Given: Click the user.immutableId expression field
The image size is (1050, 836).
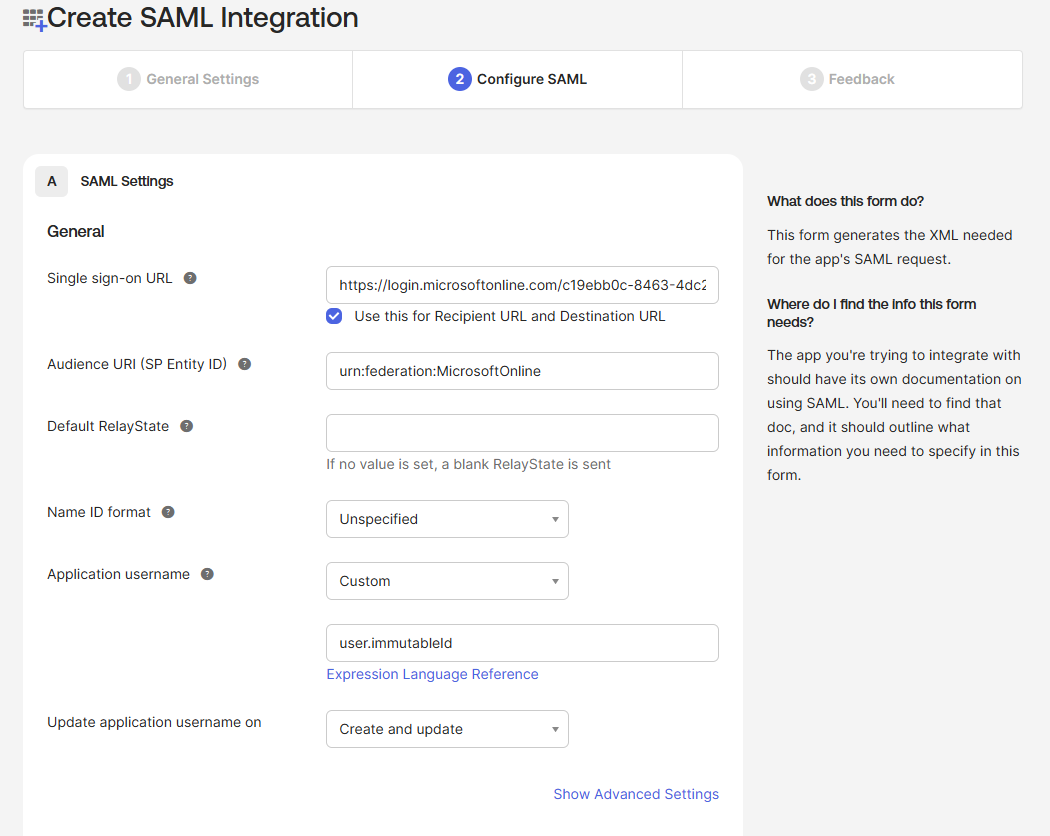Looking at the screenshot, I should [x=522, y=643].
